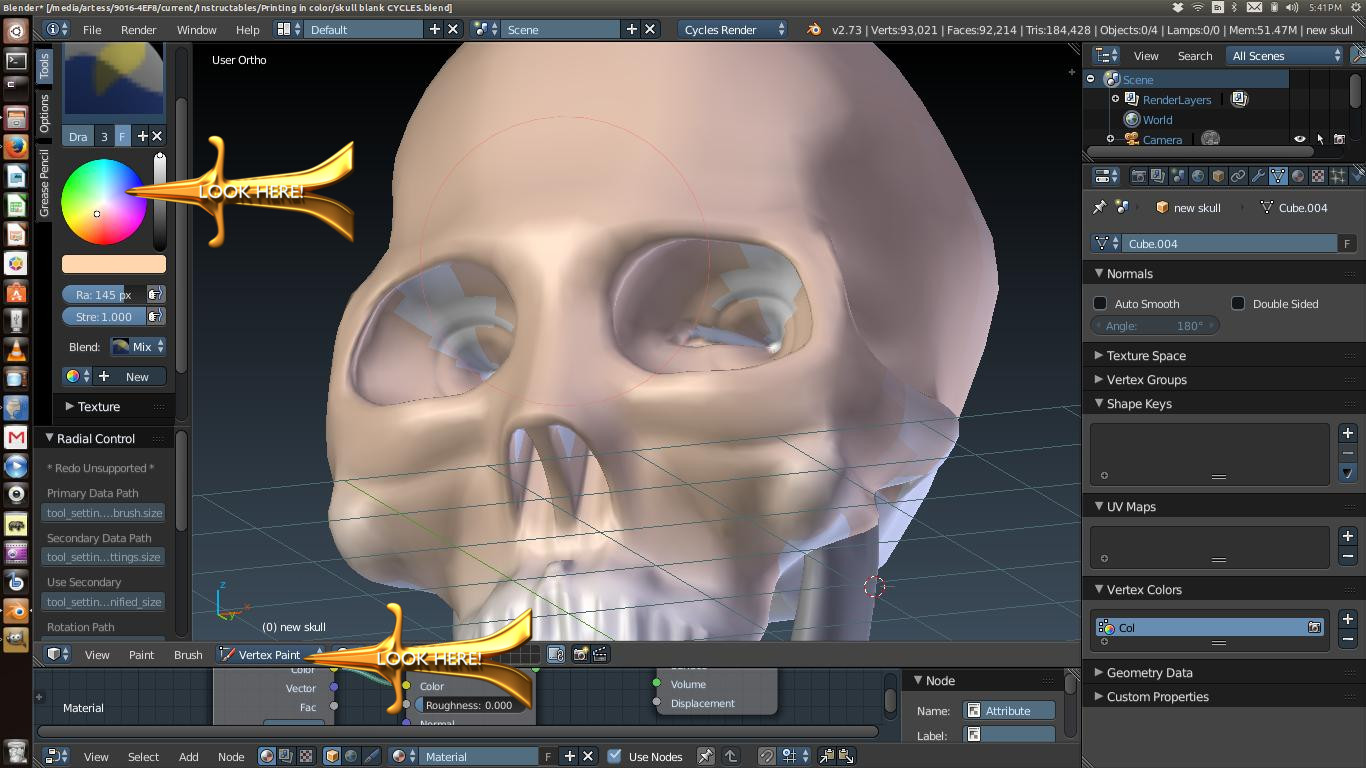Enable Double Sided checkbox
1366x768 pixels.
pyautogui.click(x=1238, y=303)
